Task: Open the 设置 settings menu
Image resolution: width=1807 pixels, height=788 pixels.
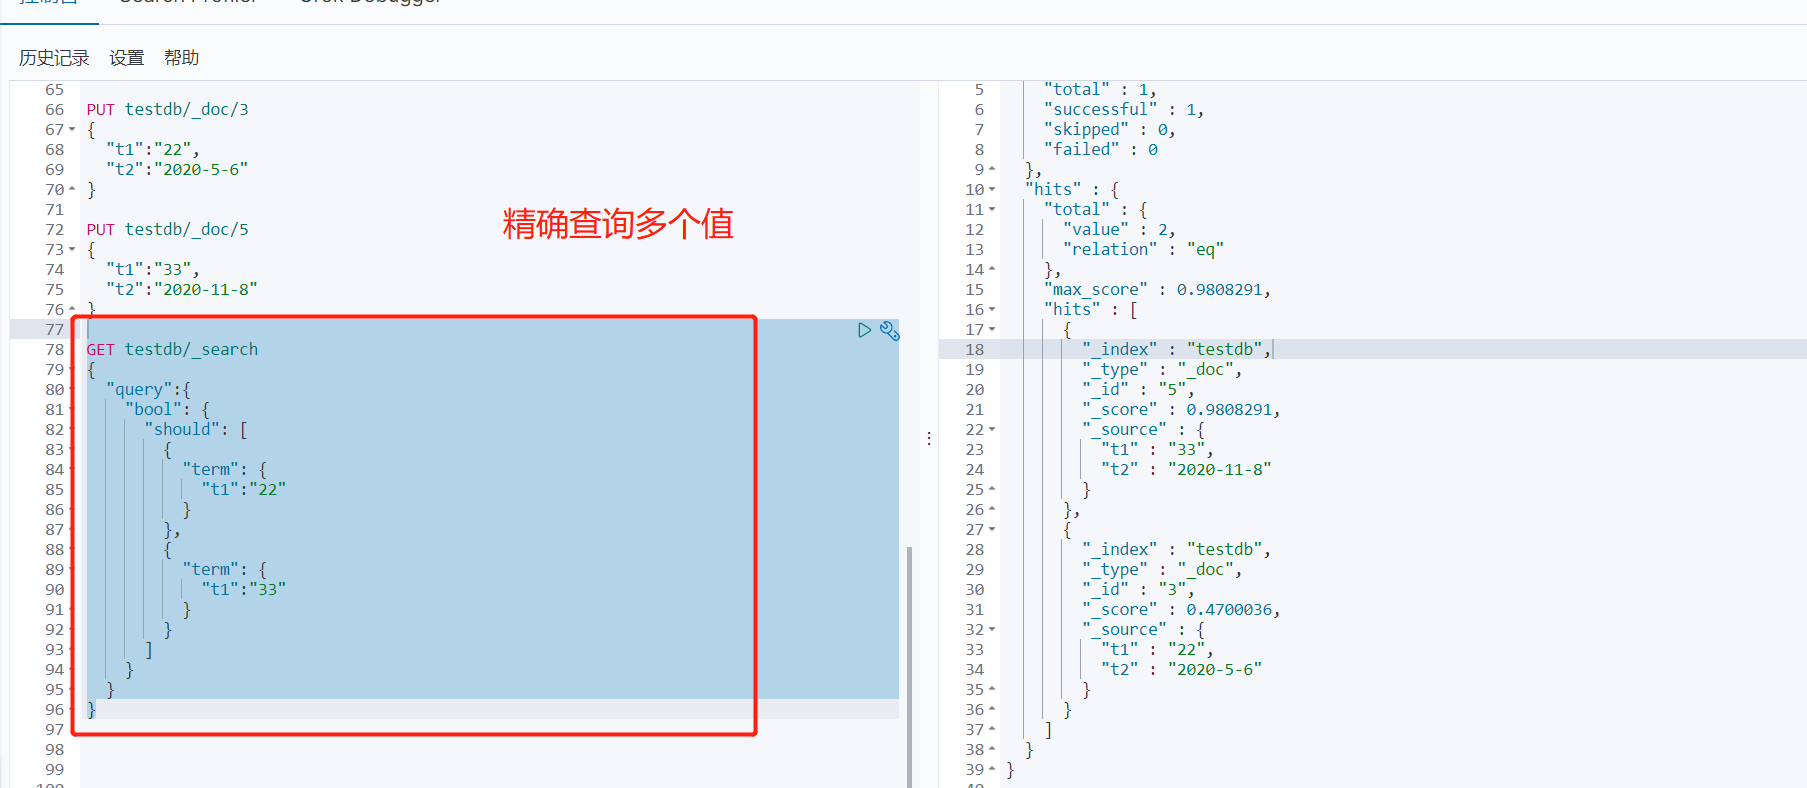Action: tap(127, 58)
